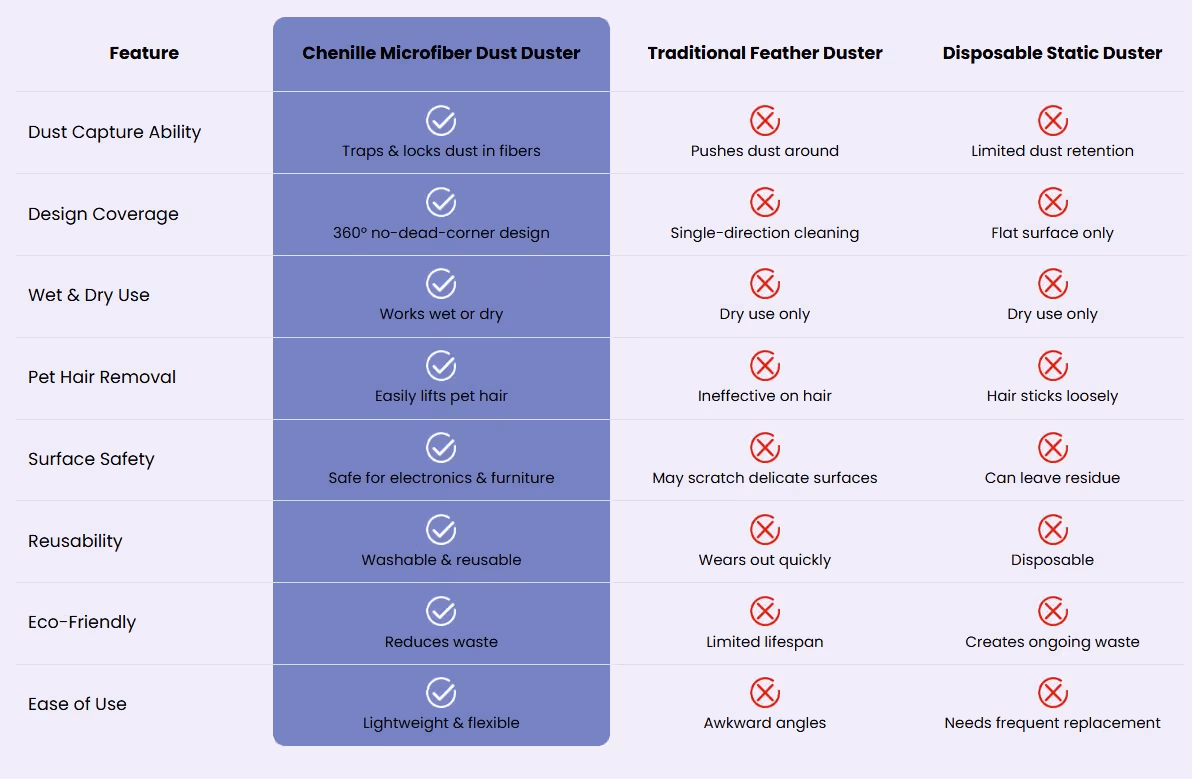
Task: Click the checkmark above '360° no-dead-corner design'
Action: click(x=441, y=202)
